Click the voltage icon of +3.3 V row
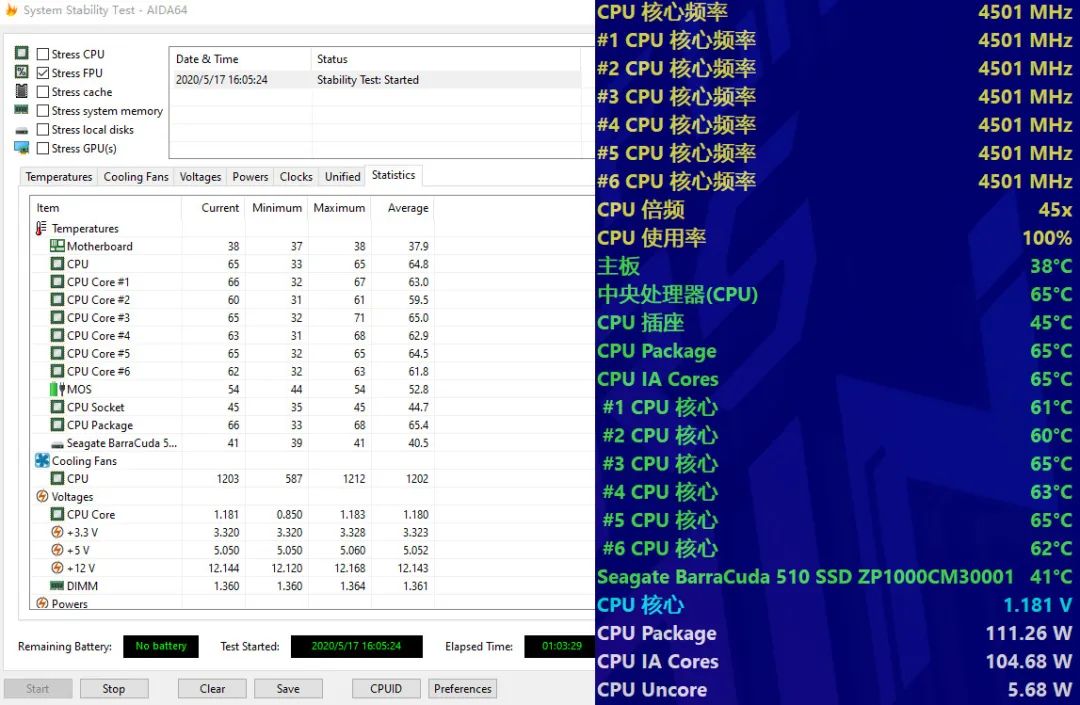Screen dimensions: 1080x705 click(57, 532)
